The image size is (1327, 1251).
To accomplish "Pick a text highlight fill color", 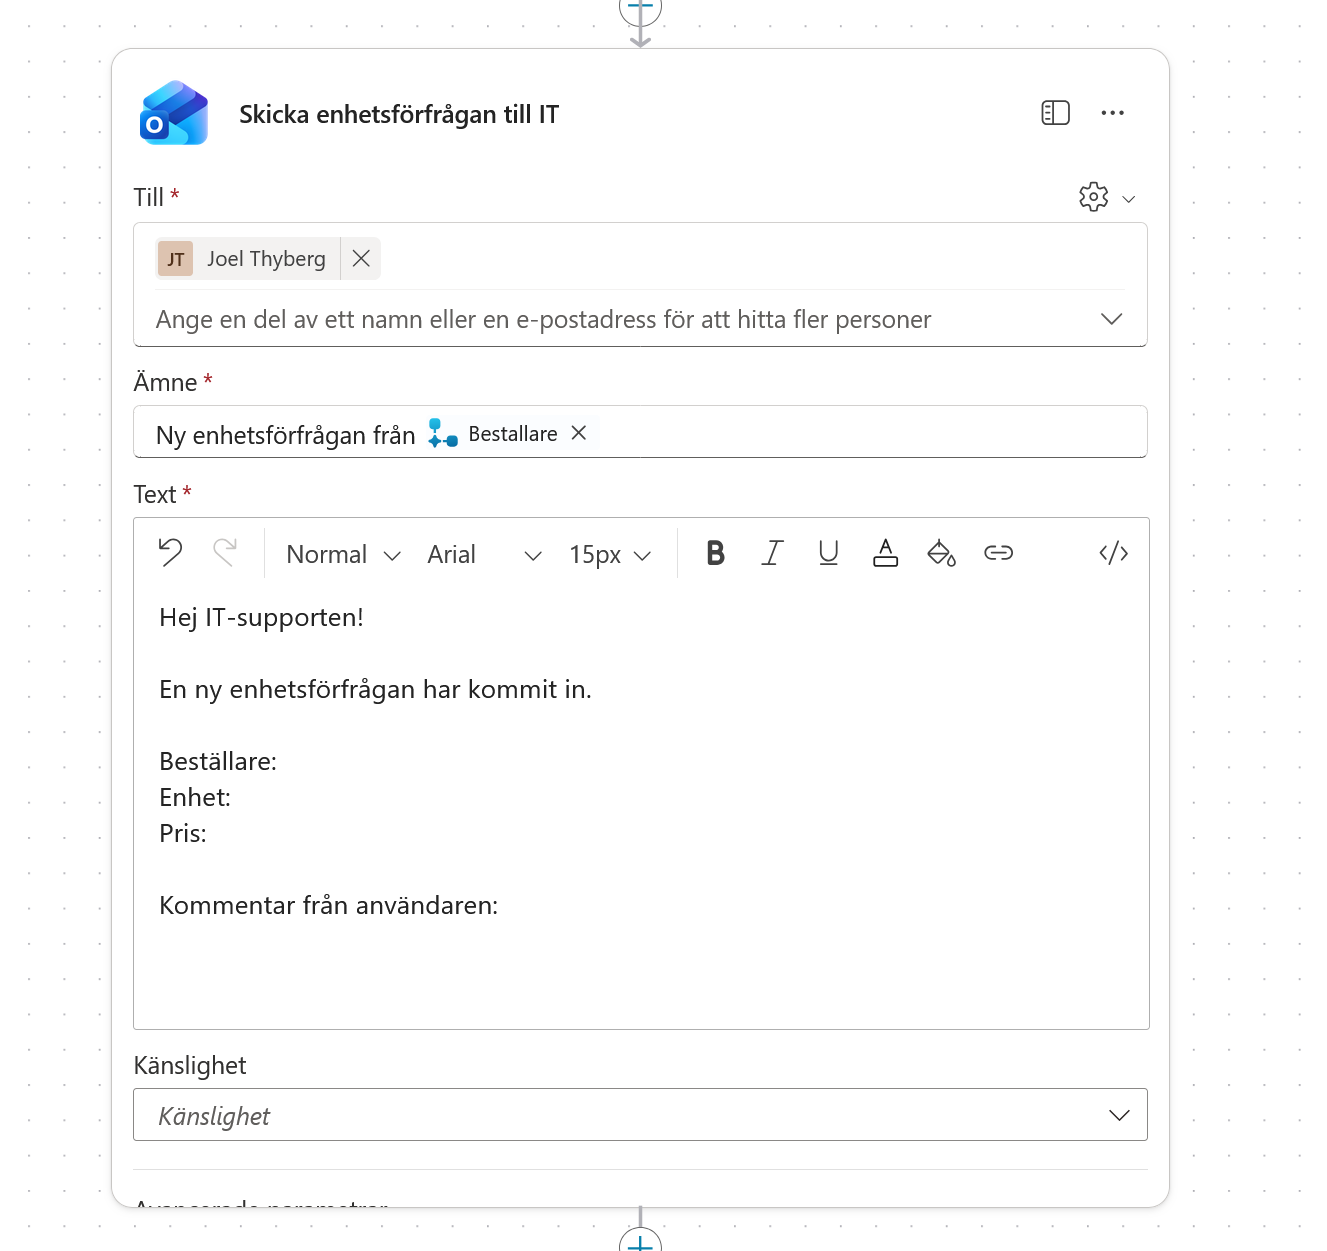I will [x=941, y=553].
